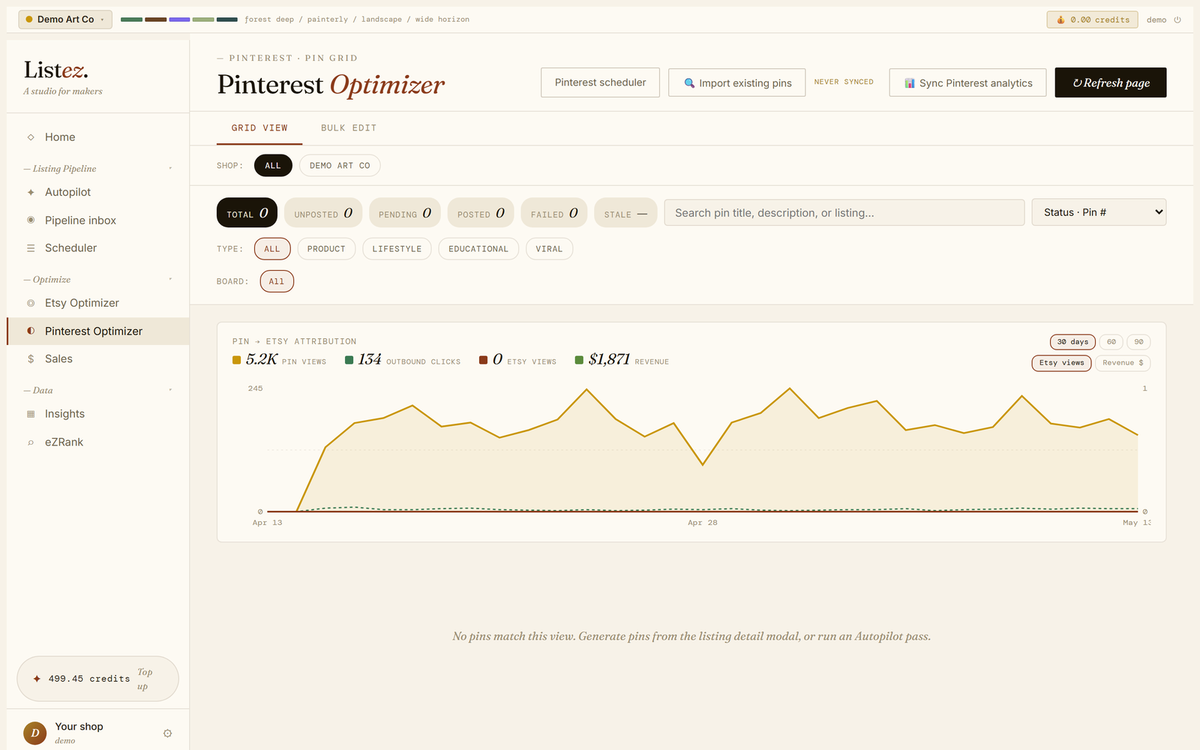Collapse the Listing Pipeline section
The image size is (1200, 750).
click(97, 169)
